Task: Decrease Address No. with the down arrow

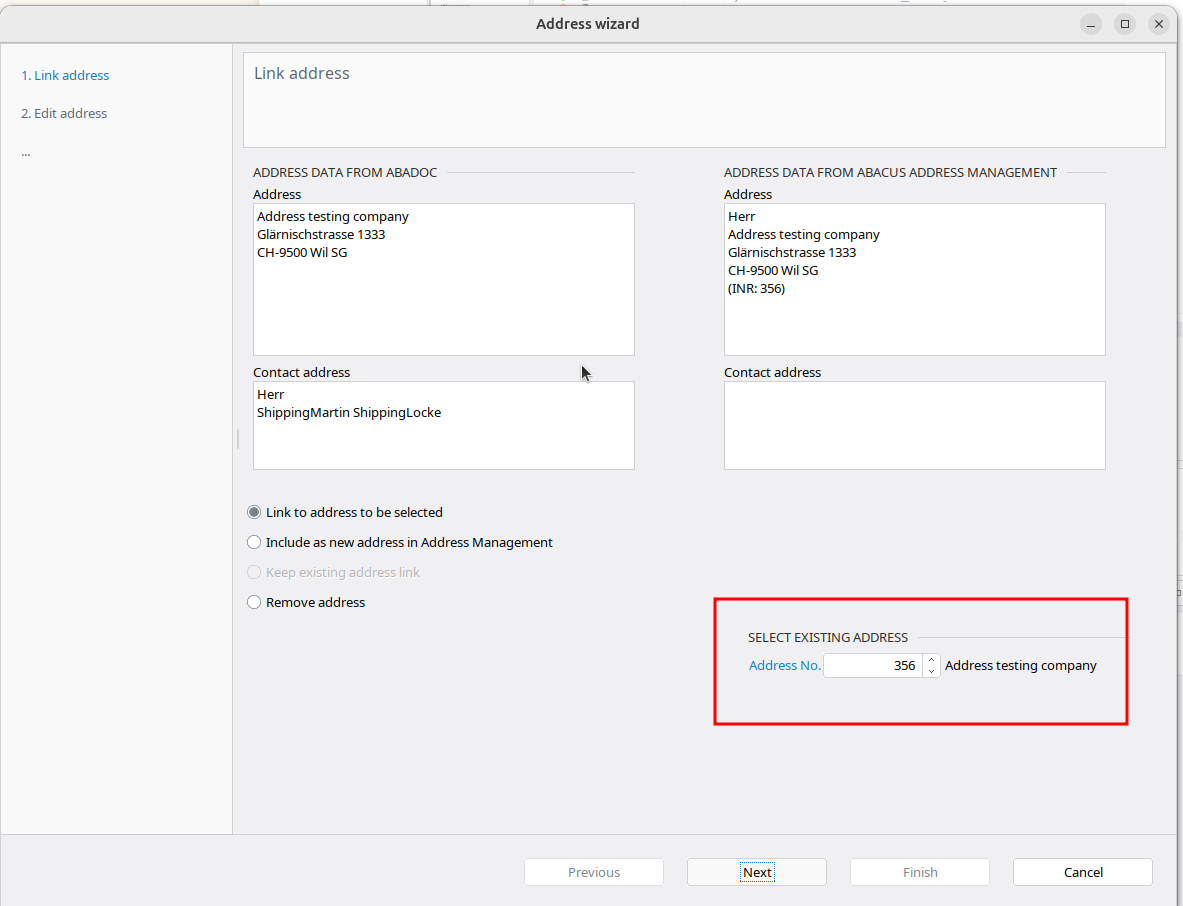Action: pyautogui.click(x=932, y=671)
